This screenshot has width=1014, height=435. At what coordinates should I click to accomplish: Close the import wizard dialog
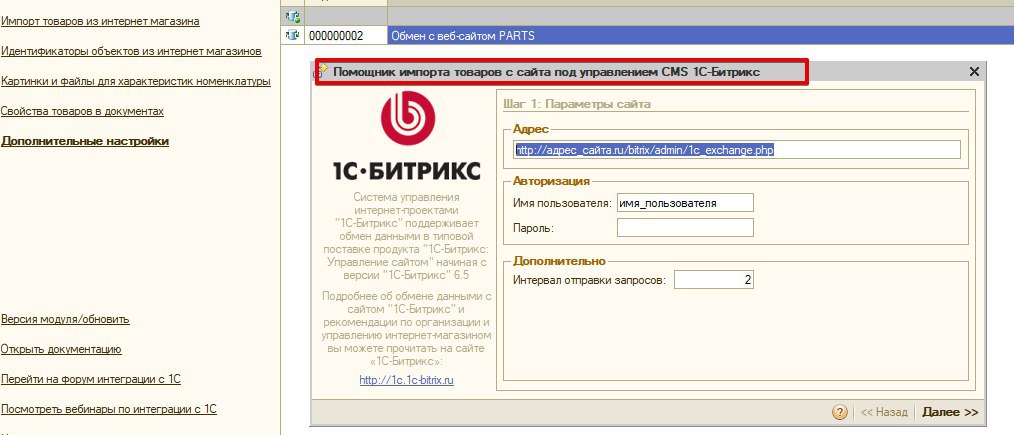coord(974,72)
